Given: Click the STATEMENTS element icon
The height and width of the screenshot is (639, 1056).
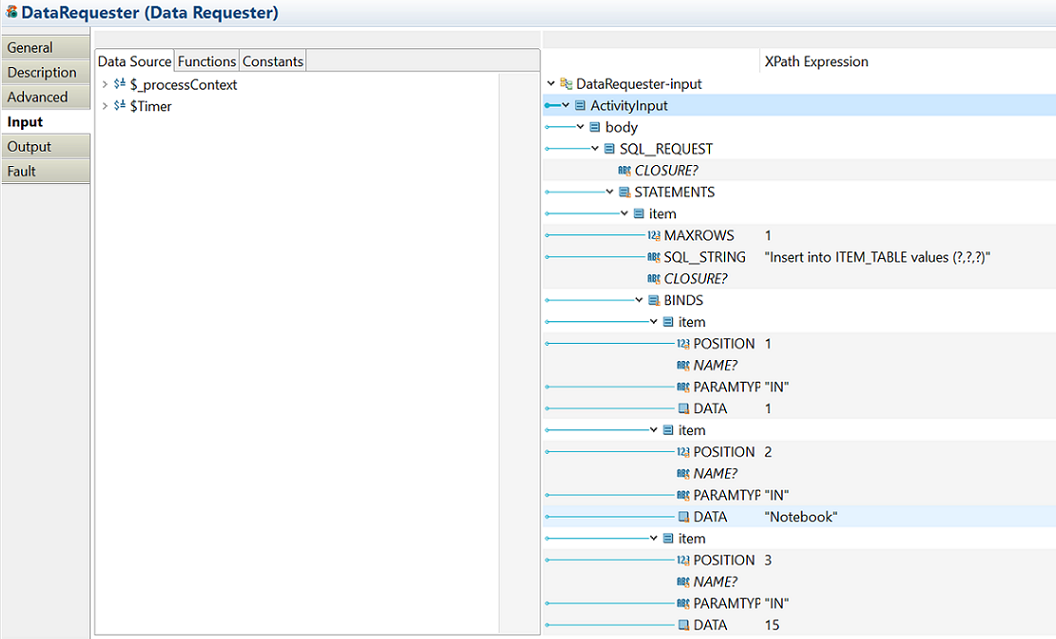Looking at the screenshot, I should click(624, 192).
